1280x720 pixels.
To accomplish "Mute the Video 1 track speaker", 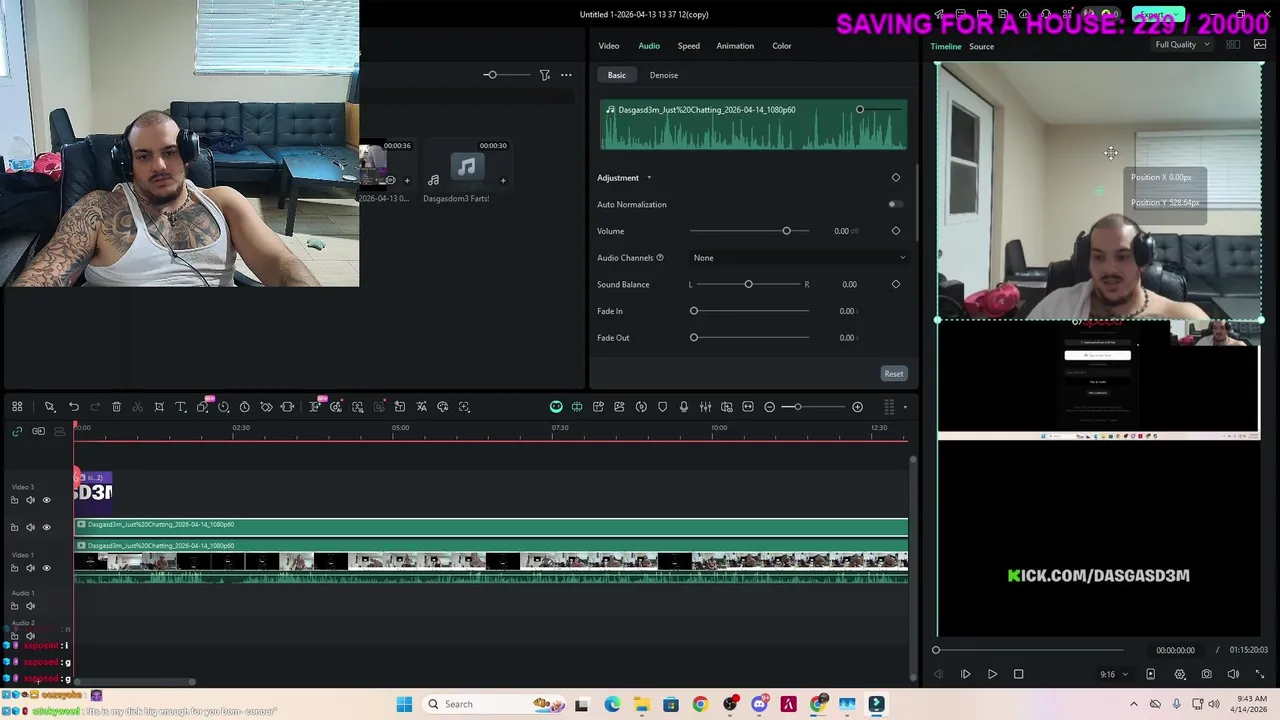I will [30, 568].
